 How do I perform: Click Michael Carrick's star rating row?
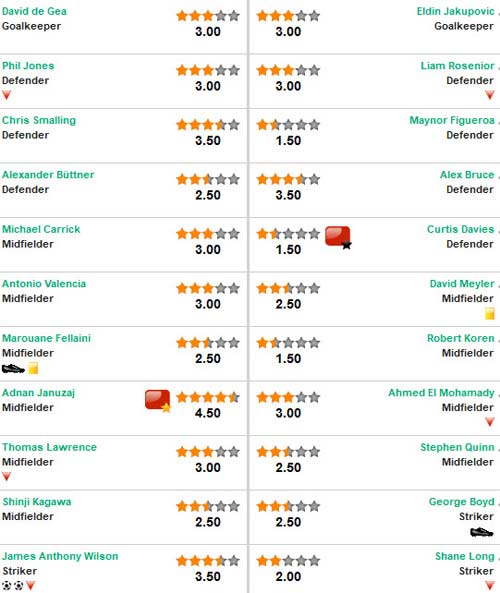coord(208,234)
